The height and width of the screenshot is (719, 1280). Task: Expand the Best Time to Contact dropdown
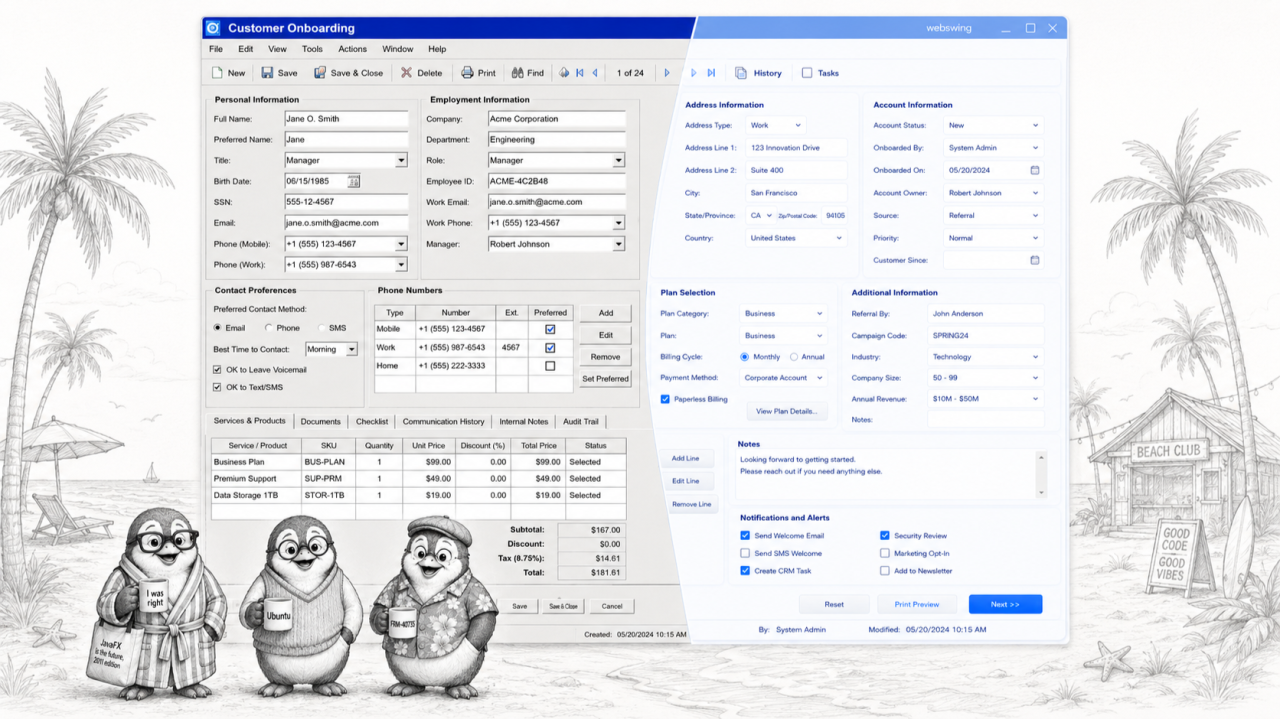(x=351, y=349)
